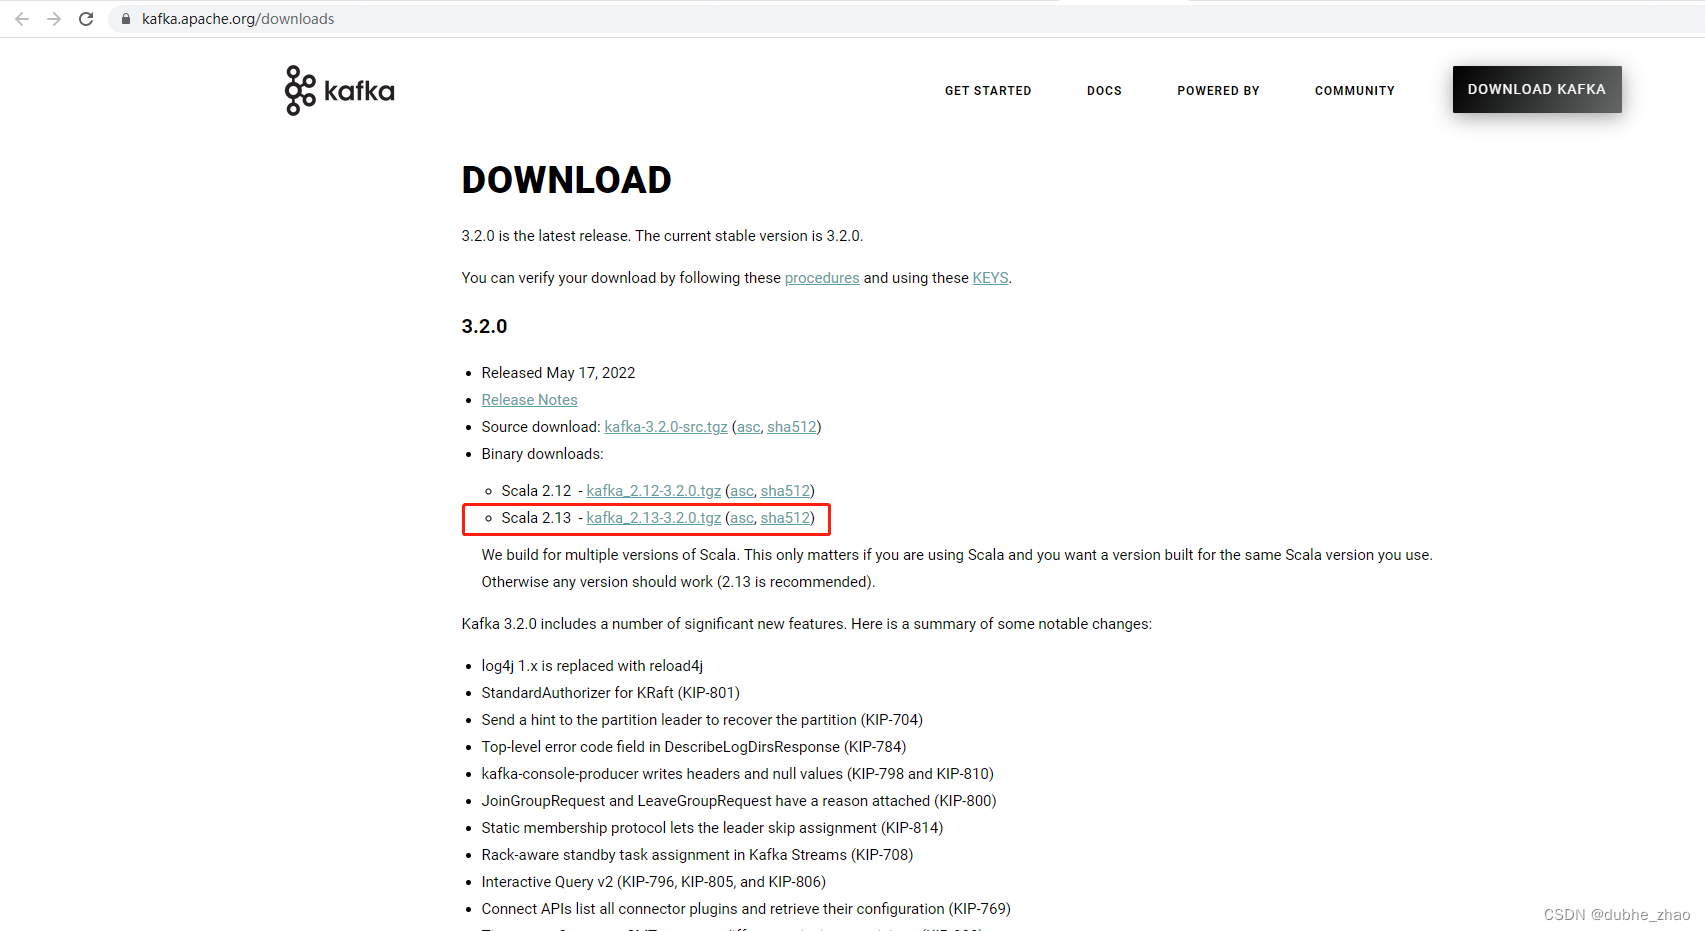Click the sha512 link for Scala 2.12
Viewport: 1705px width, 931px height.
(x=785, y=490)
